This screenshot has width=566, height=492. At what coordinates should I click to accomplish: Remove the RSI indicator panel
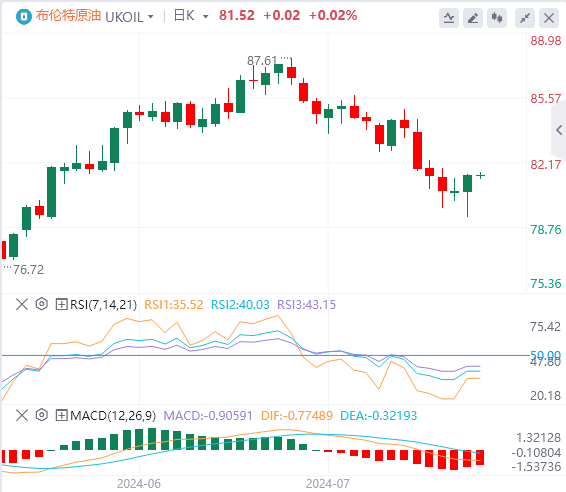(x=22, y=304)
